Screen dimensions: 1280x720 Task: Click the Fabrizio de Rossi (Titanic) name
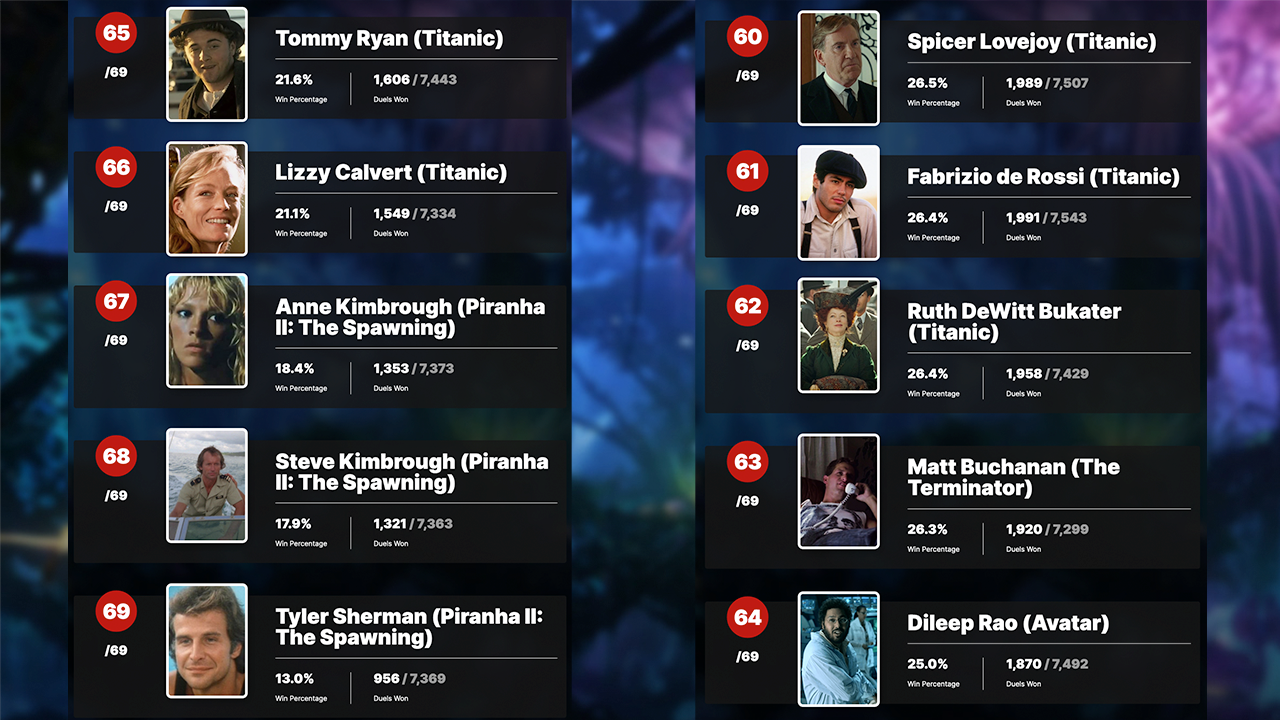click(1043, 177)
